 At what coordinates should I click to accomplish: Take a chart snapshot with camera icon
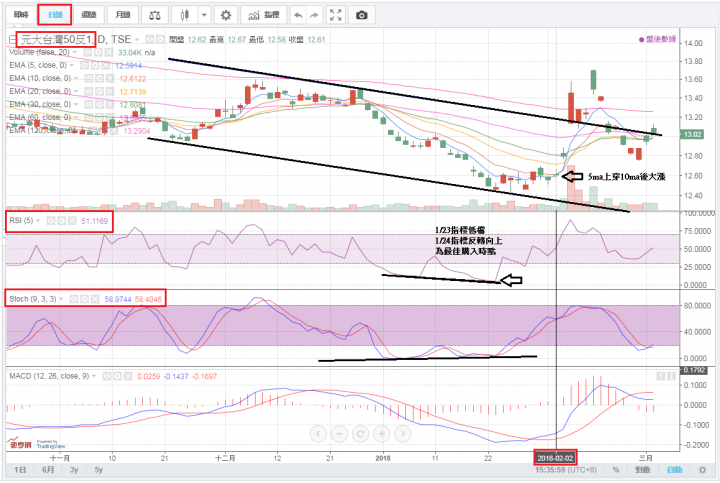pos(361,15)
